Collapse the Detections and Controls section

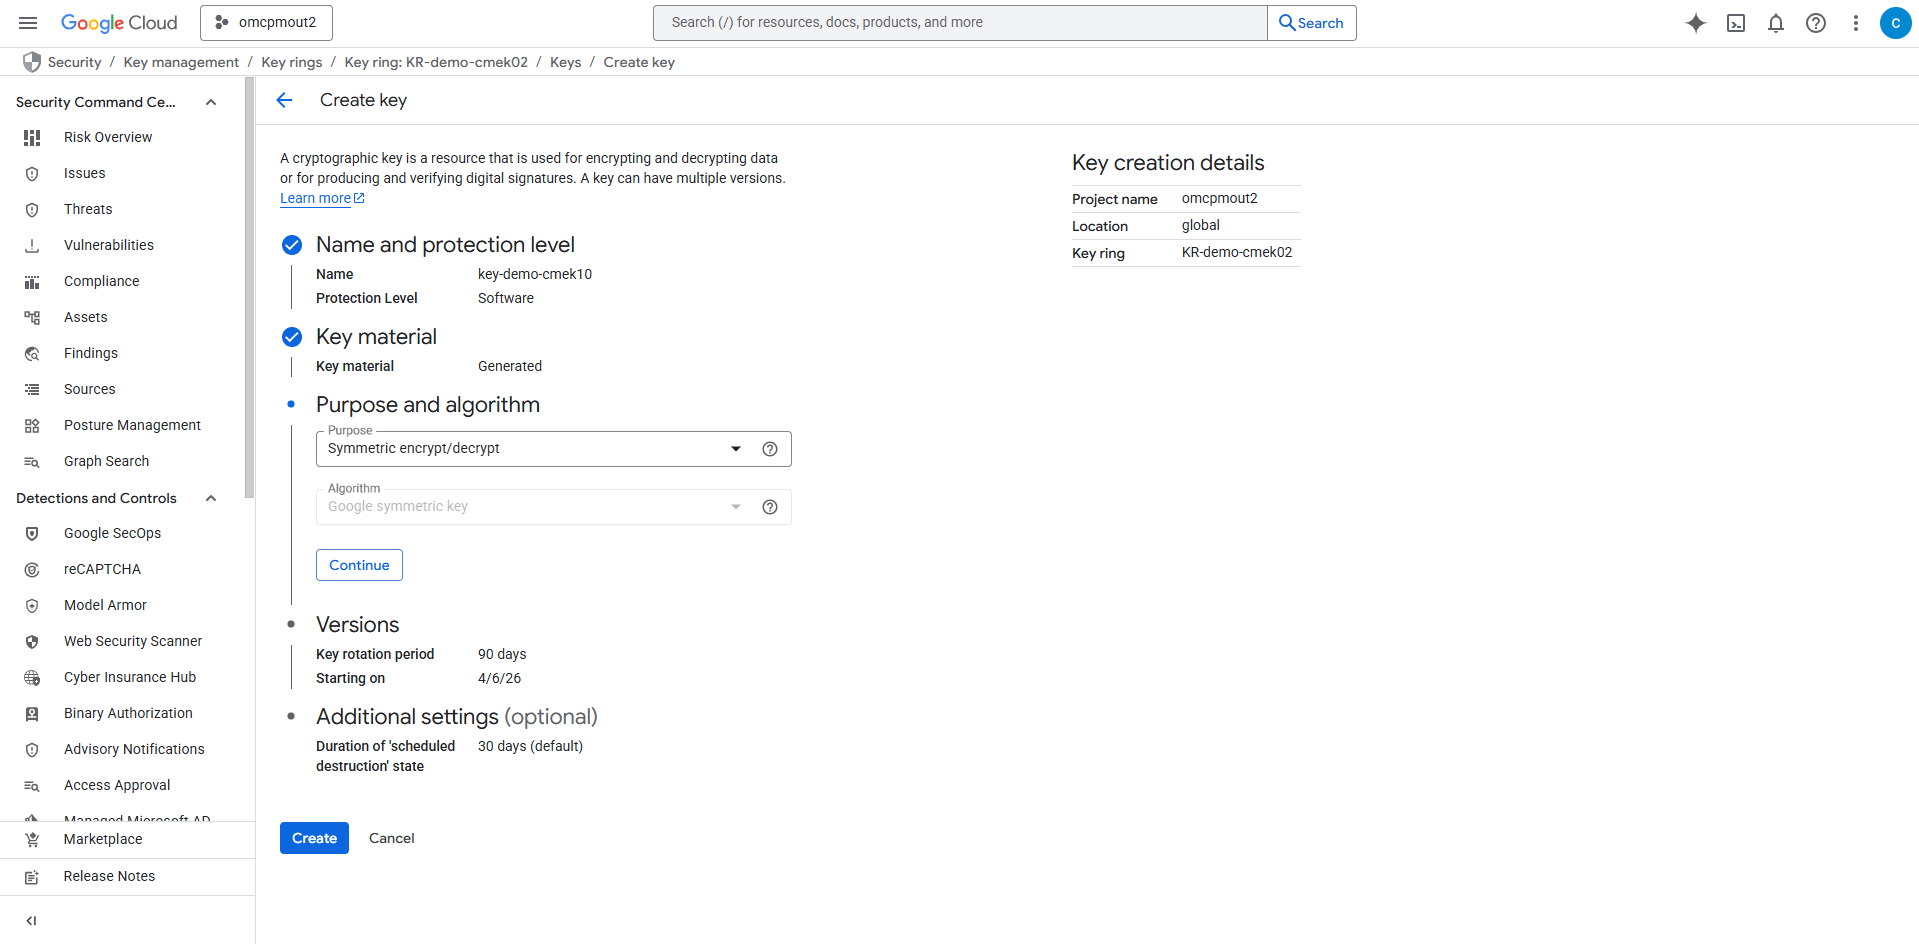(x=210, y=497)
